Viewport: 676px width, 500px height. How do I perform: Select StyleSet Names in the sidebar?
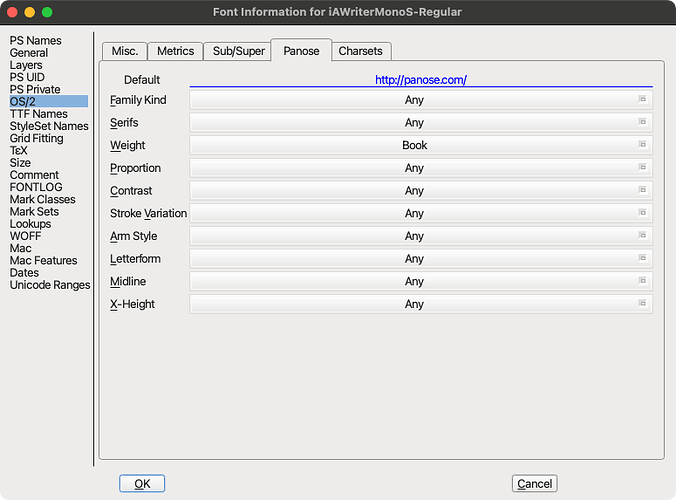pos(49,126)
